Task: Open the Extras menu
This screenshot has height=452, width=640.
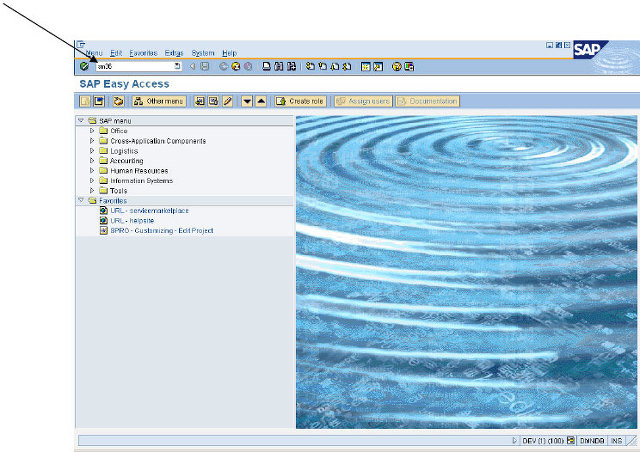Action: point(174,53)
